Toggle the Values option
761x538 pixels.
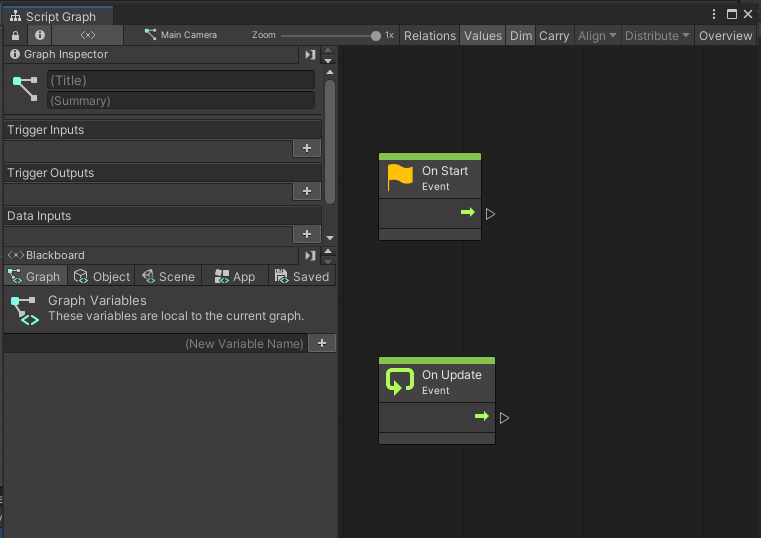point(482,36)
